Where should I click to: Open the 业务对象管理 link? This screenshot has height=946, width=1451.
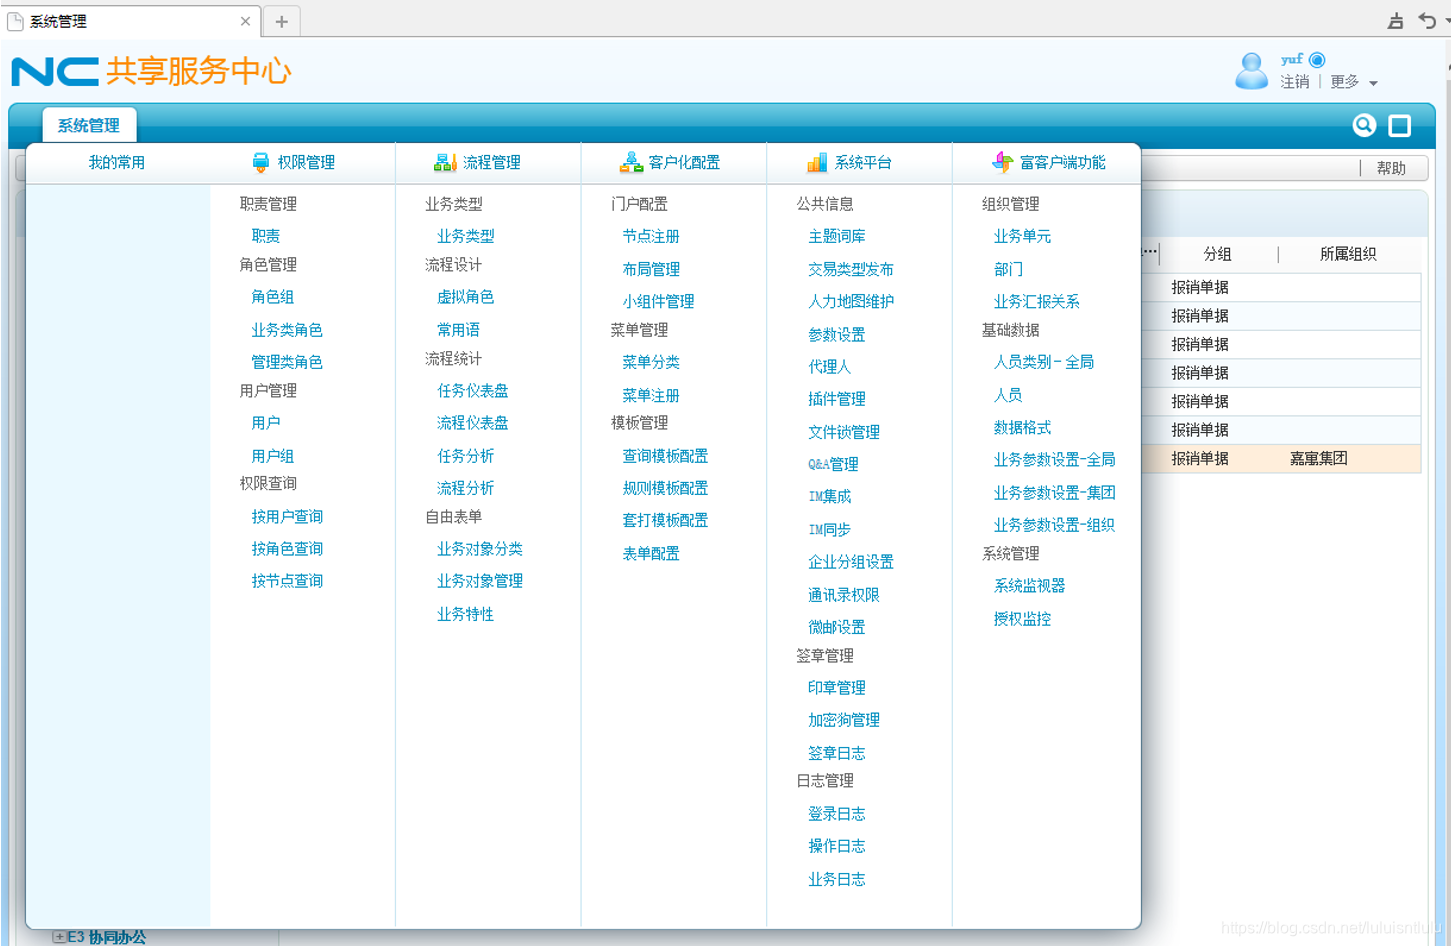(x=480, y=581)
